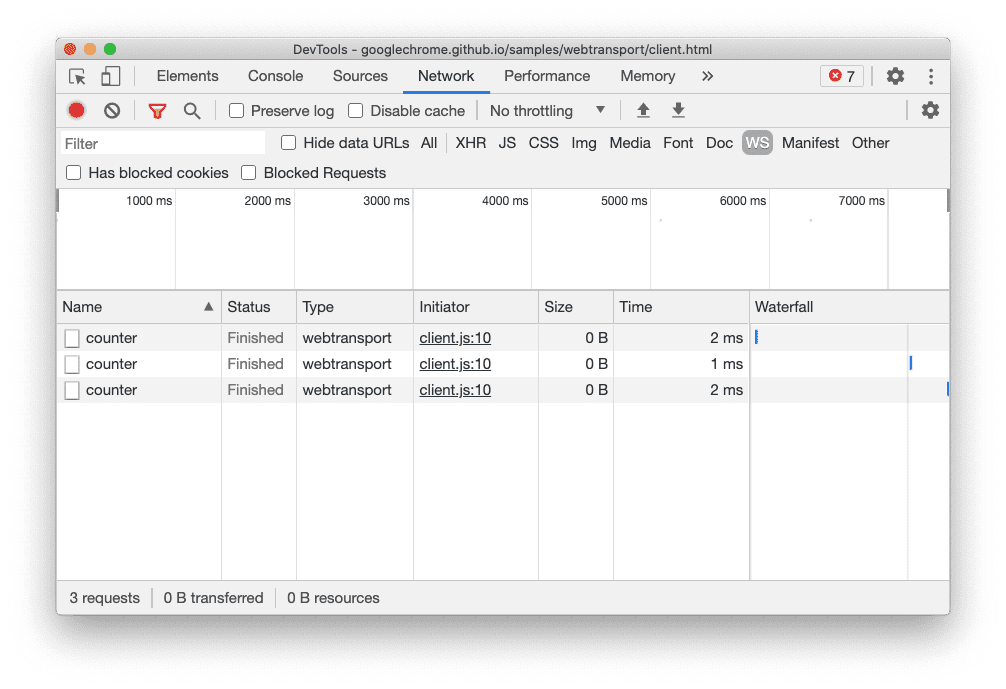This screenshot has width=1006, height=689.
Task: Toggle the red filter funnel icon
Action: tap(157, 111)
